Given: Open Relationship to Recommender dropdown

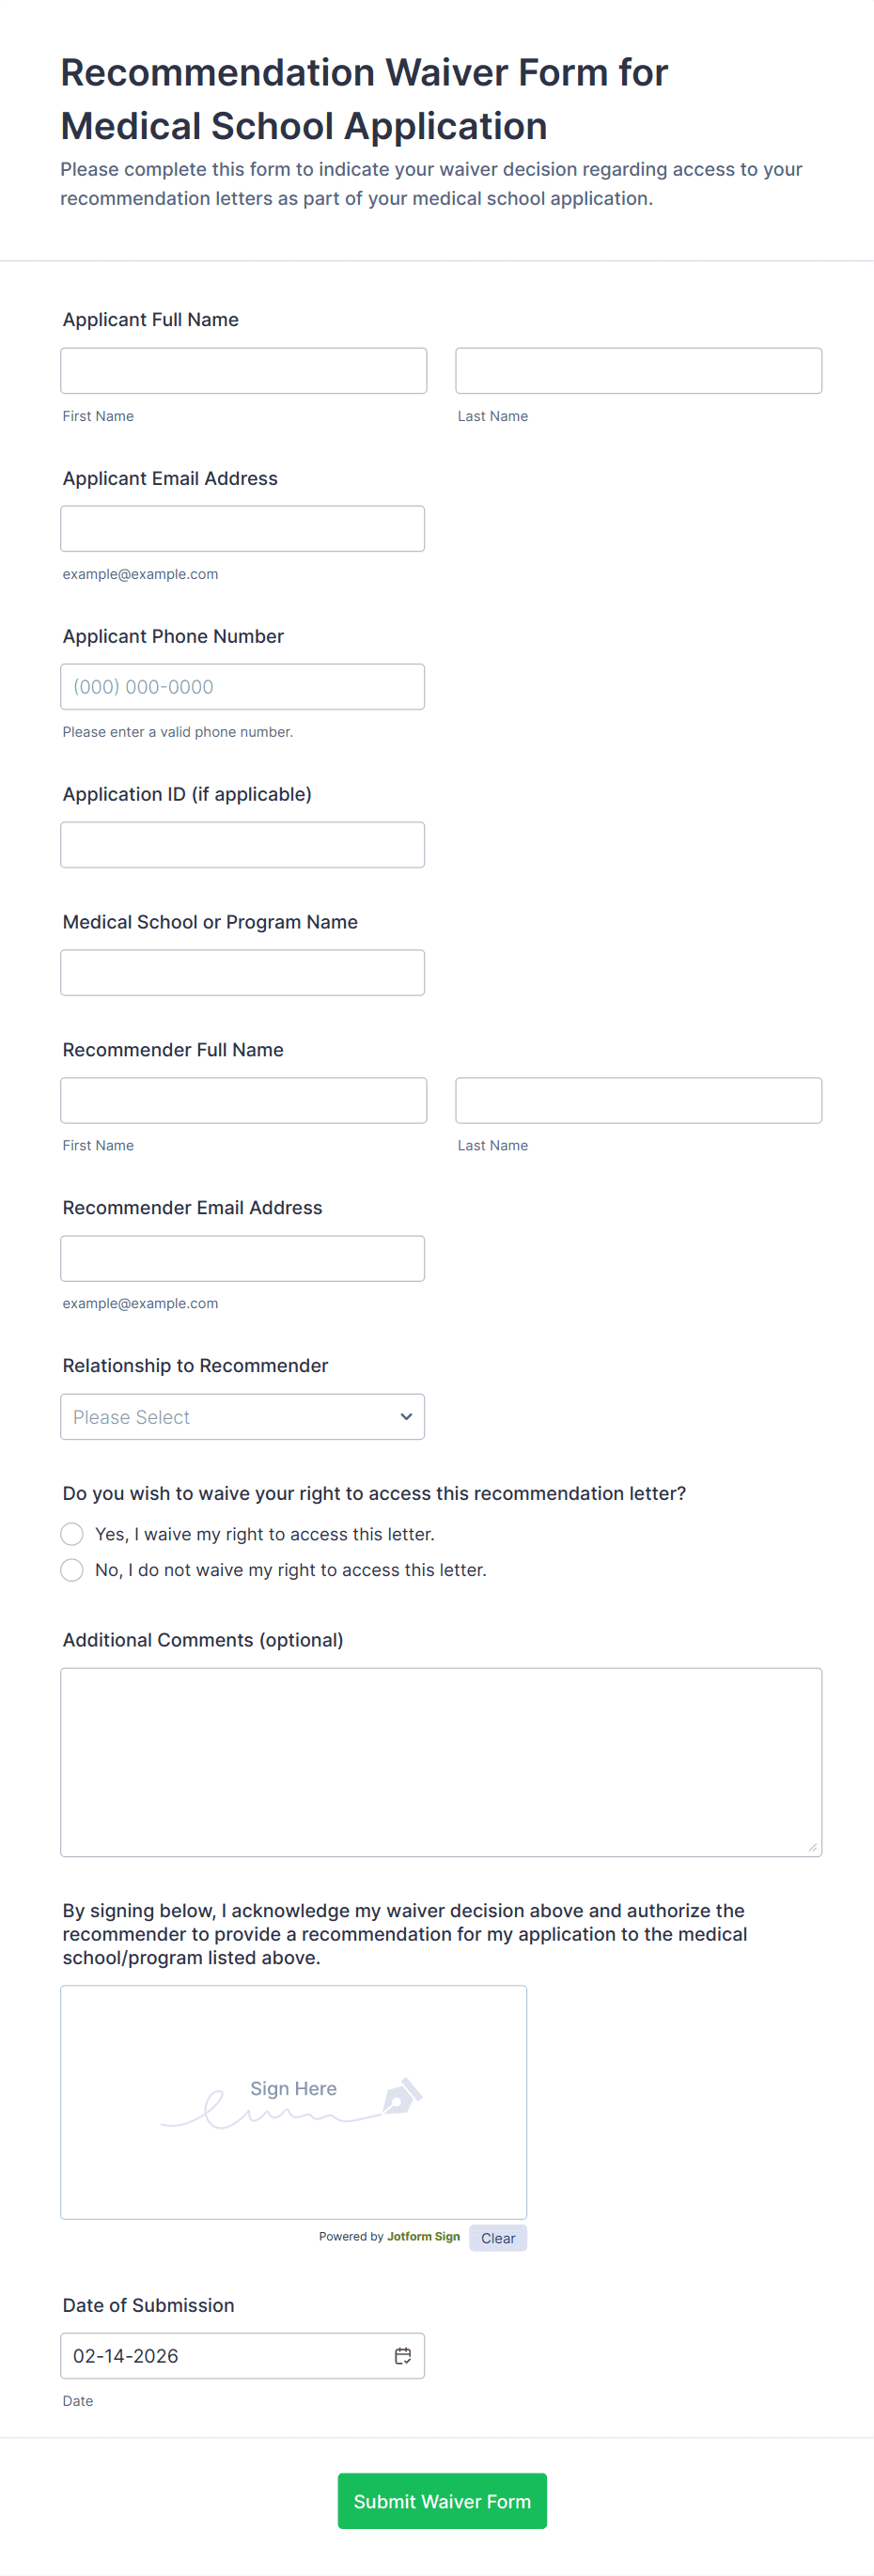Looking at the screenshot, I should tap(242, 1416).
